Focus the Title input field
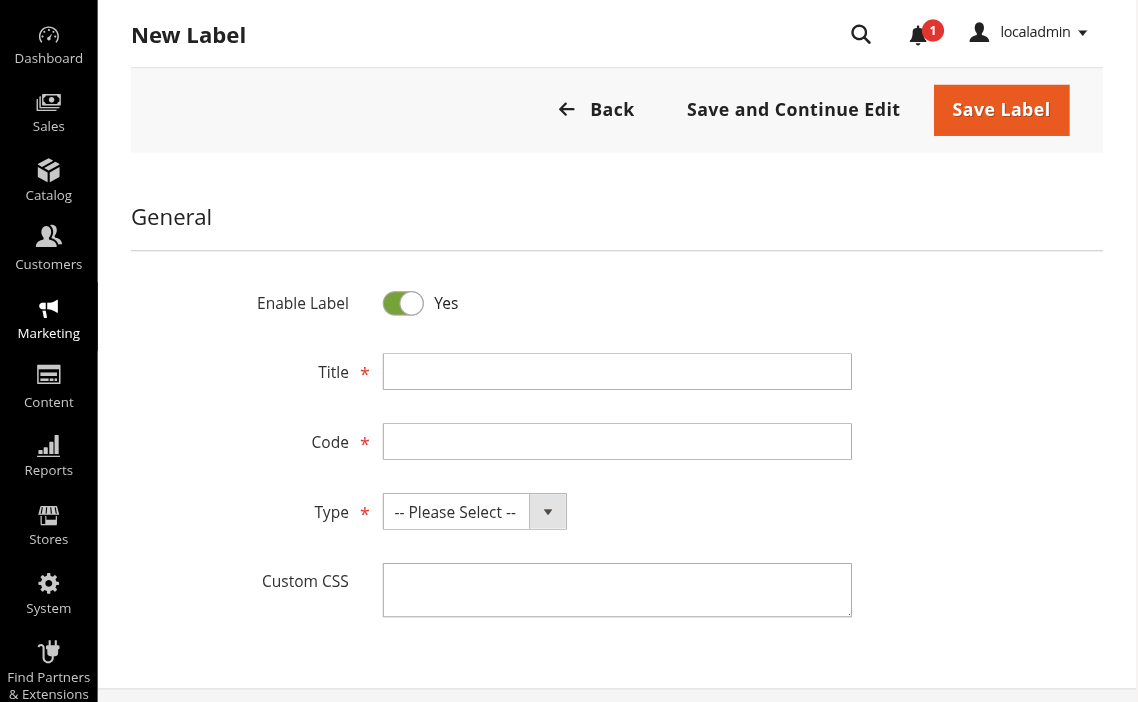The width and height of the screenshot is (1138, 702). [617, 371]
